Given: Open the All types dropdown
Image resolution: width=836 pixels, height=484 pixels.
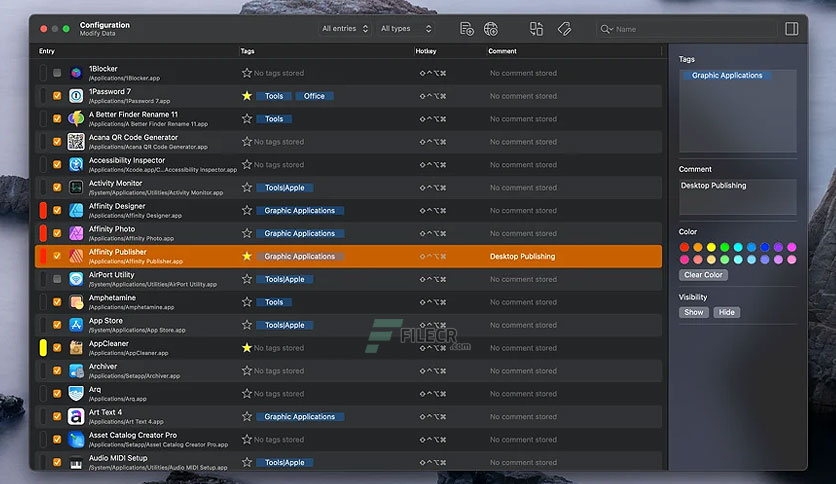Looking at the screenshot, I should click(x=406, y=29).
